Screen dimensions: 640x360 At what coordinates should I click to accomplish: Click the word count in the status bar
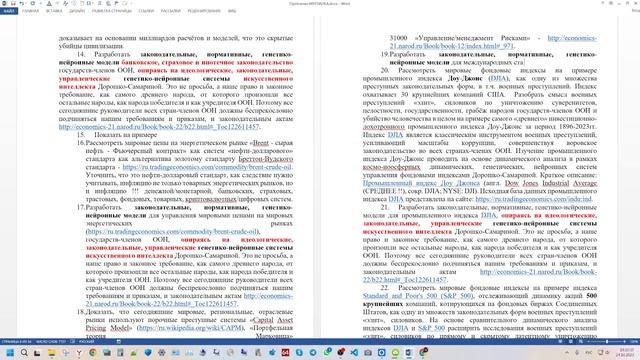click(51, 341)
